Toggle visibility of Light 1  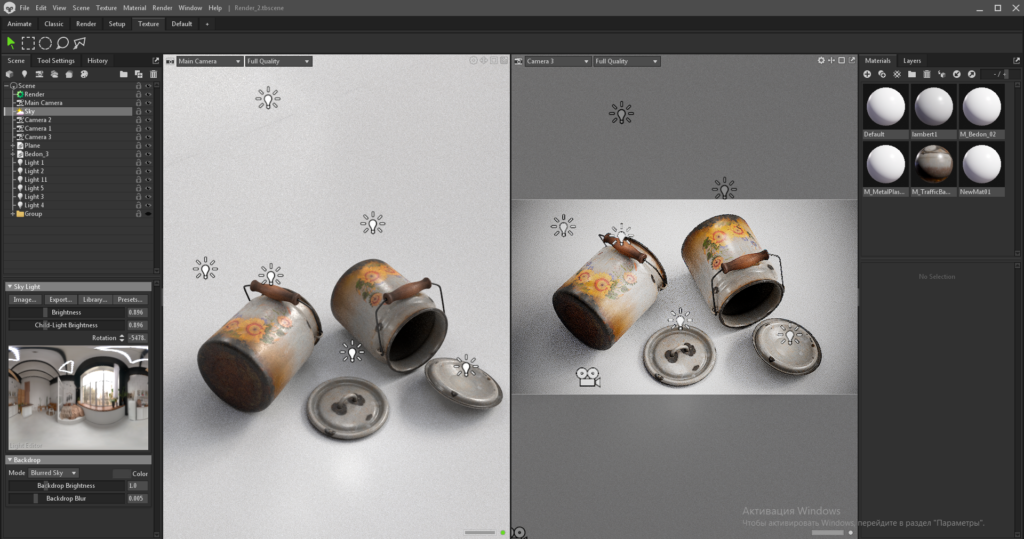click(x=148, y=163)
